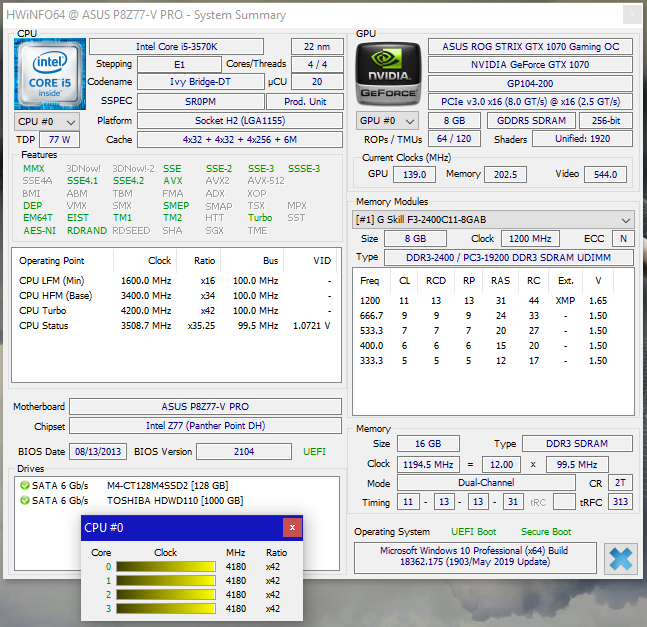Image resolution: width=647 pixels, height=627 pixels.
Task: Click the SSE4.2 feature label
Action: click(128, 181)
